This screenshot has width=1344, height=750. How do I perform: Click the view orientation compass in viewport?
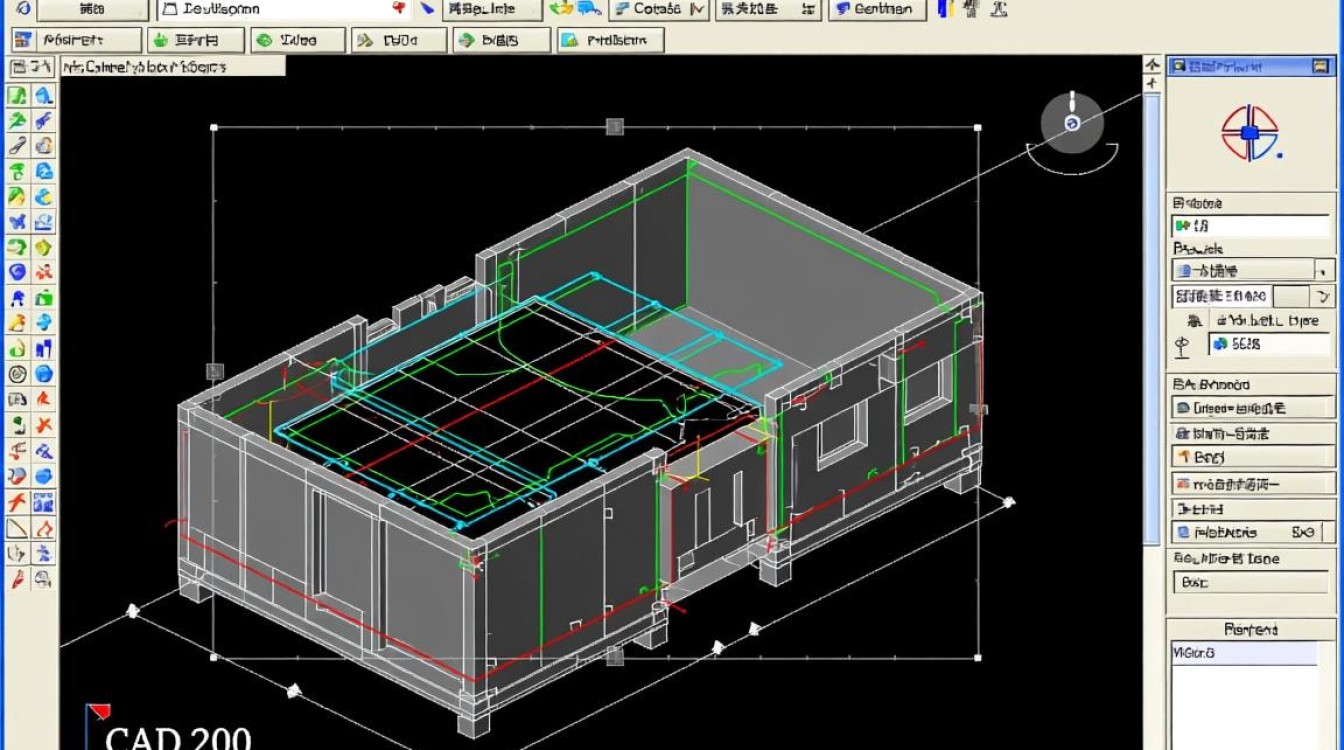click(x=1072, y=122)
